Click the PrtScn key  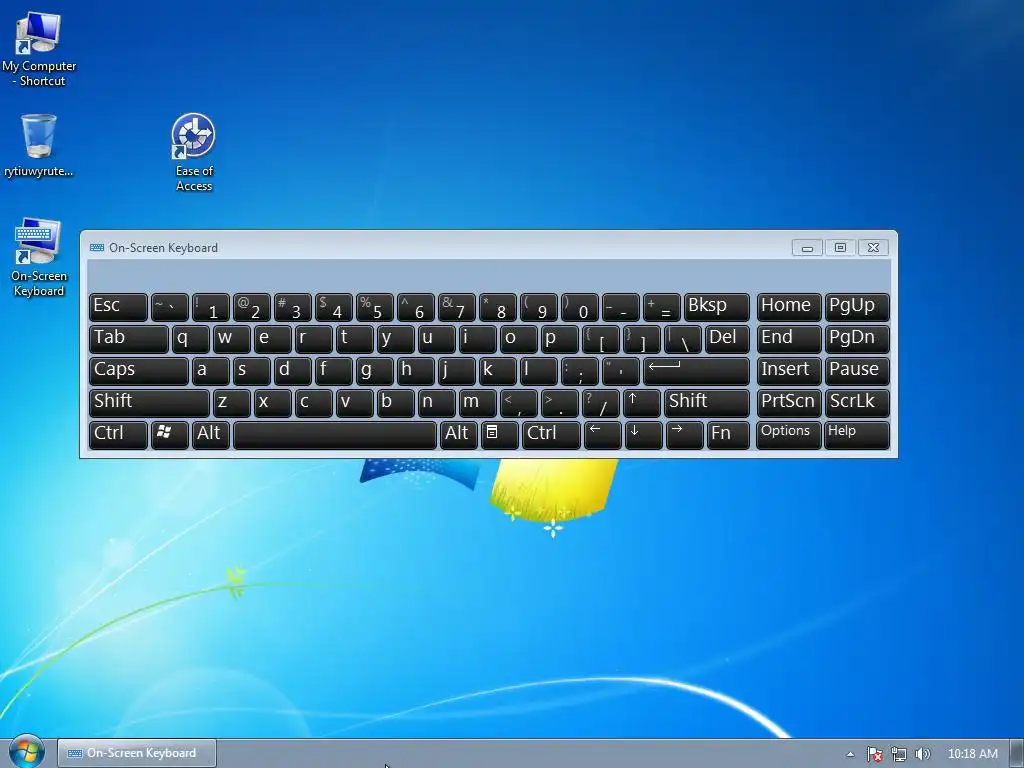(x=788, y=402)
